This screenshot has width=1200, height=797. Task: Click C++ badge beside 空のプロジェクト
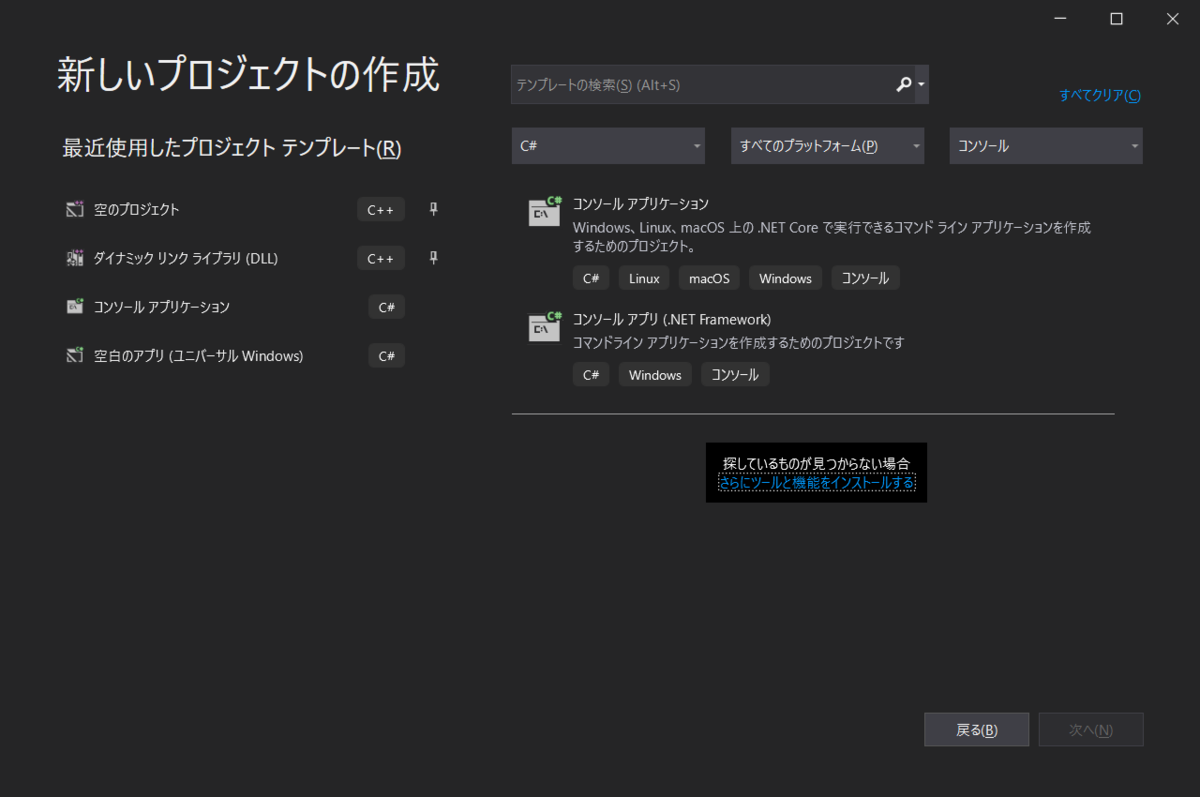[381, 209]
